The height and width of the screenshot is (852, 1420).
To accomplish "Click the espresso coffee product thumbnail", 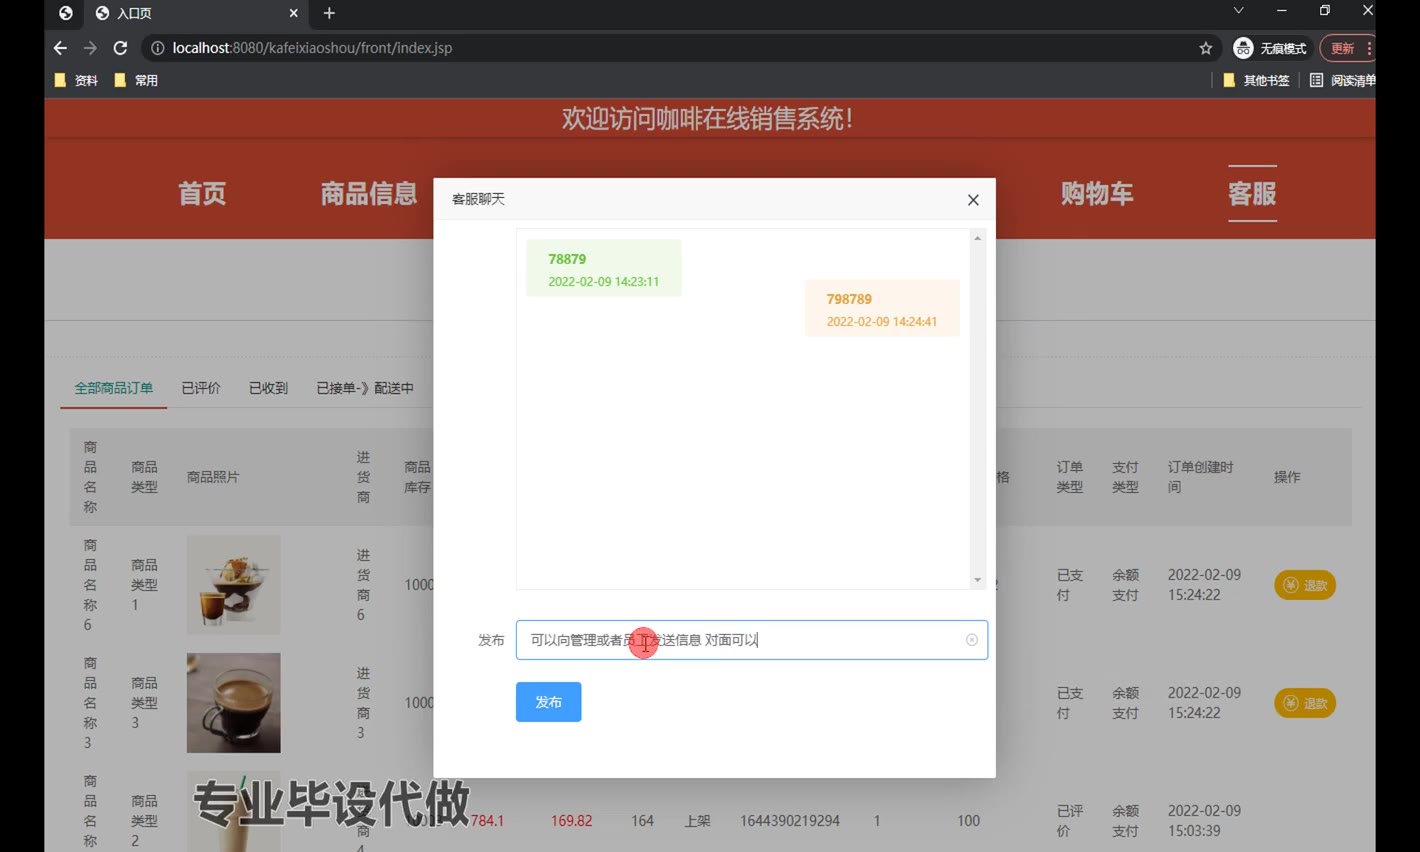I will tap(233, 703).
